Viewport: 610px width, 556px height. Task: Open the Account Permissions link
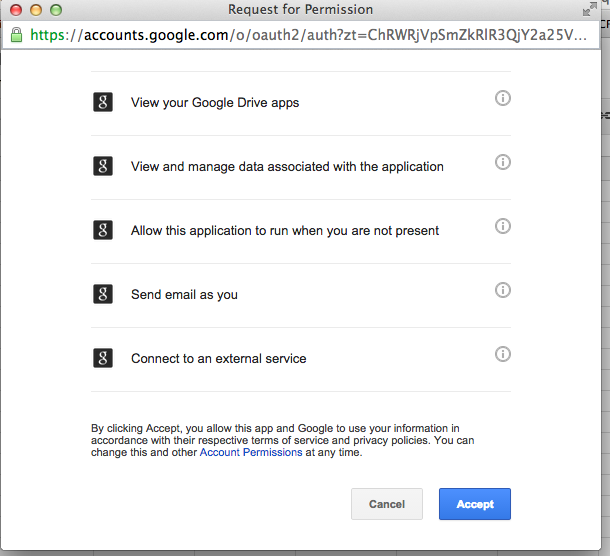tap(251, 452)
